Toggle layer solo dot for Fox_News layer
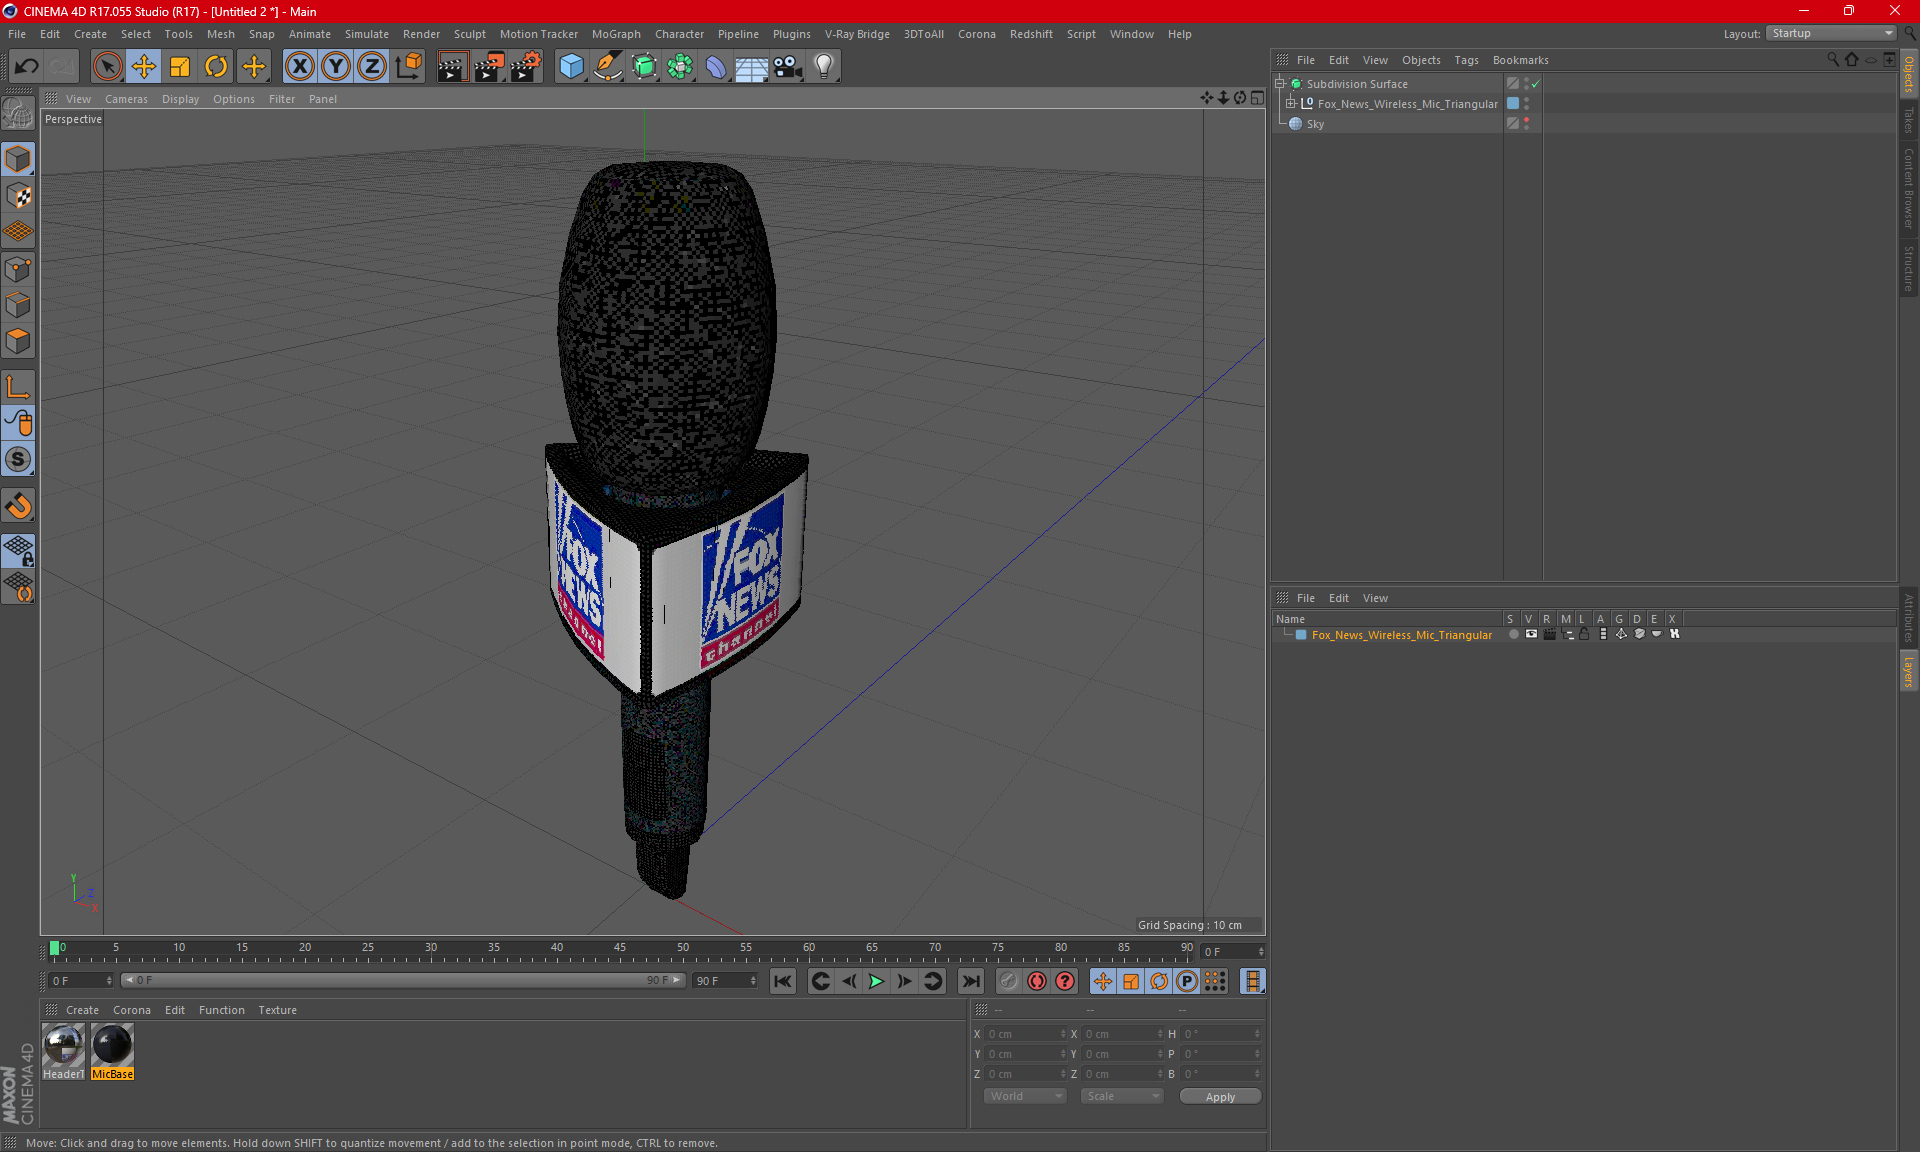Viewport: 1920px width, 1152px height. point(1513,634)
